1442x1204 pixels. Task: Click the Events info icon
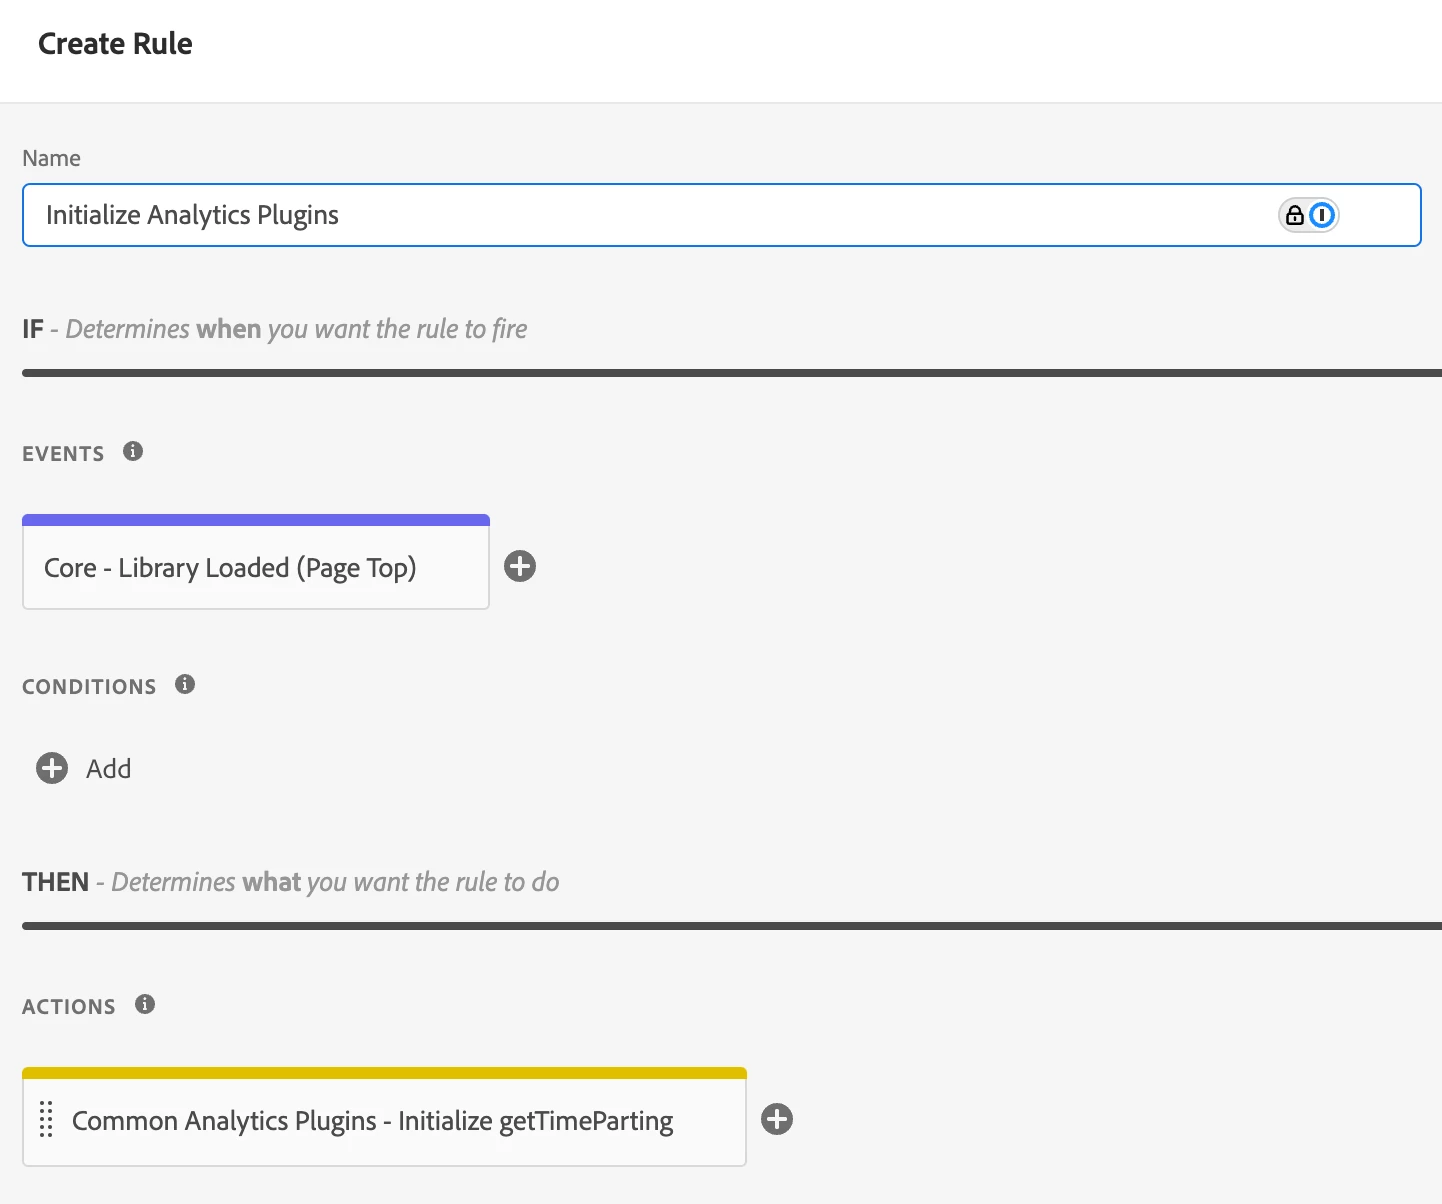[133, 452]
